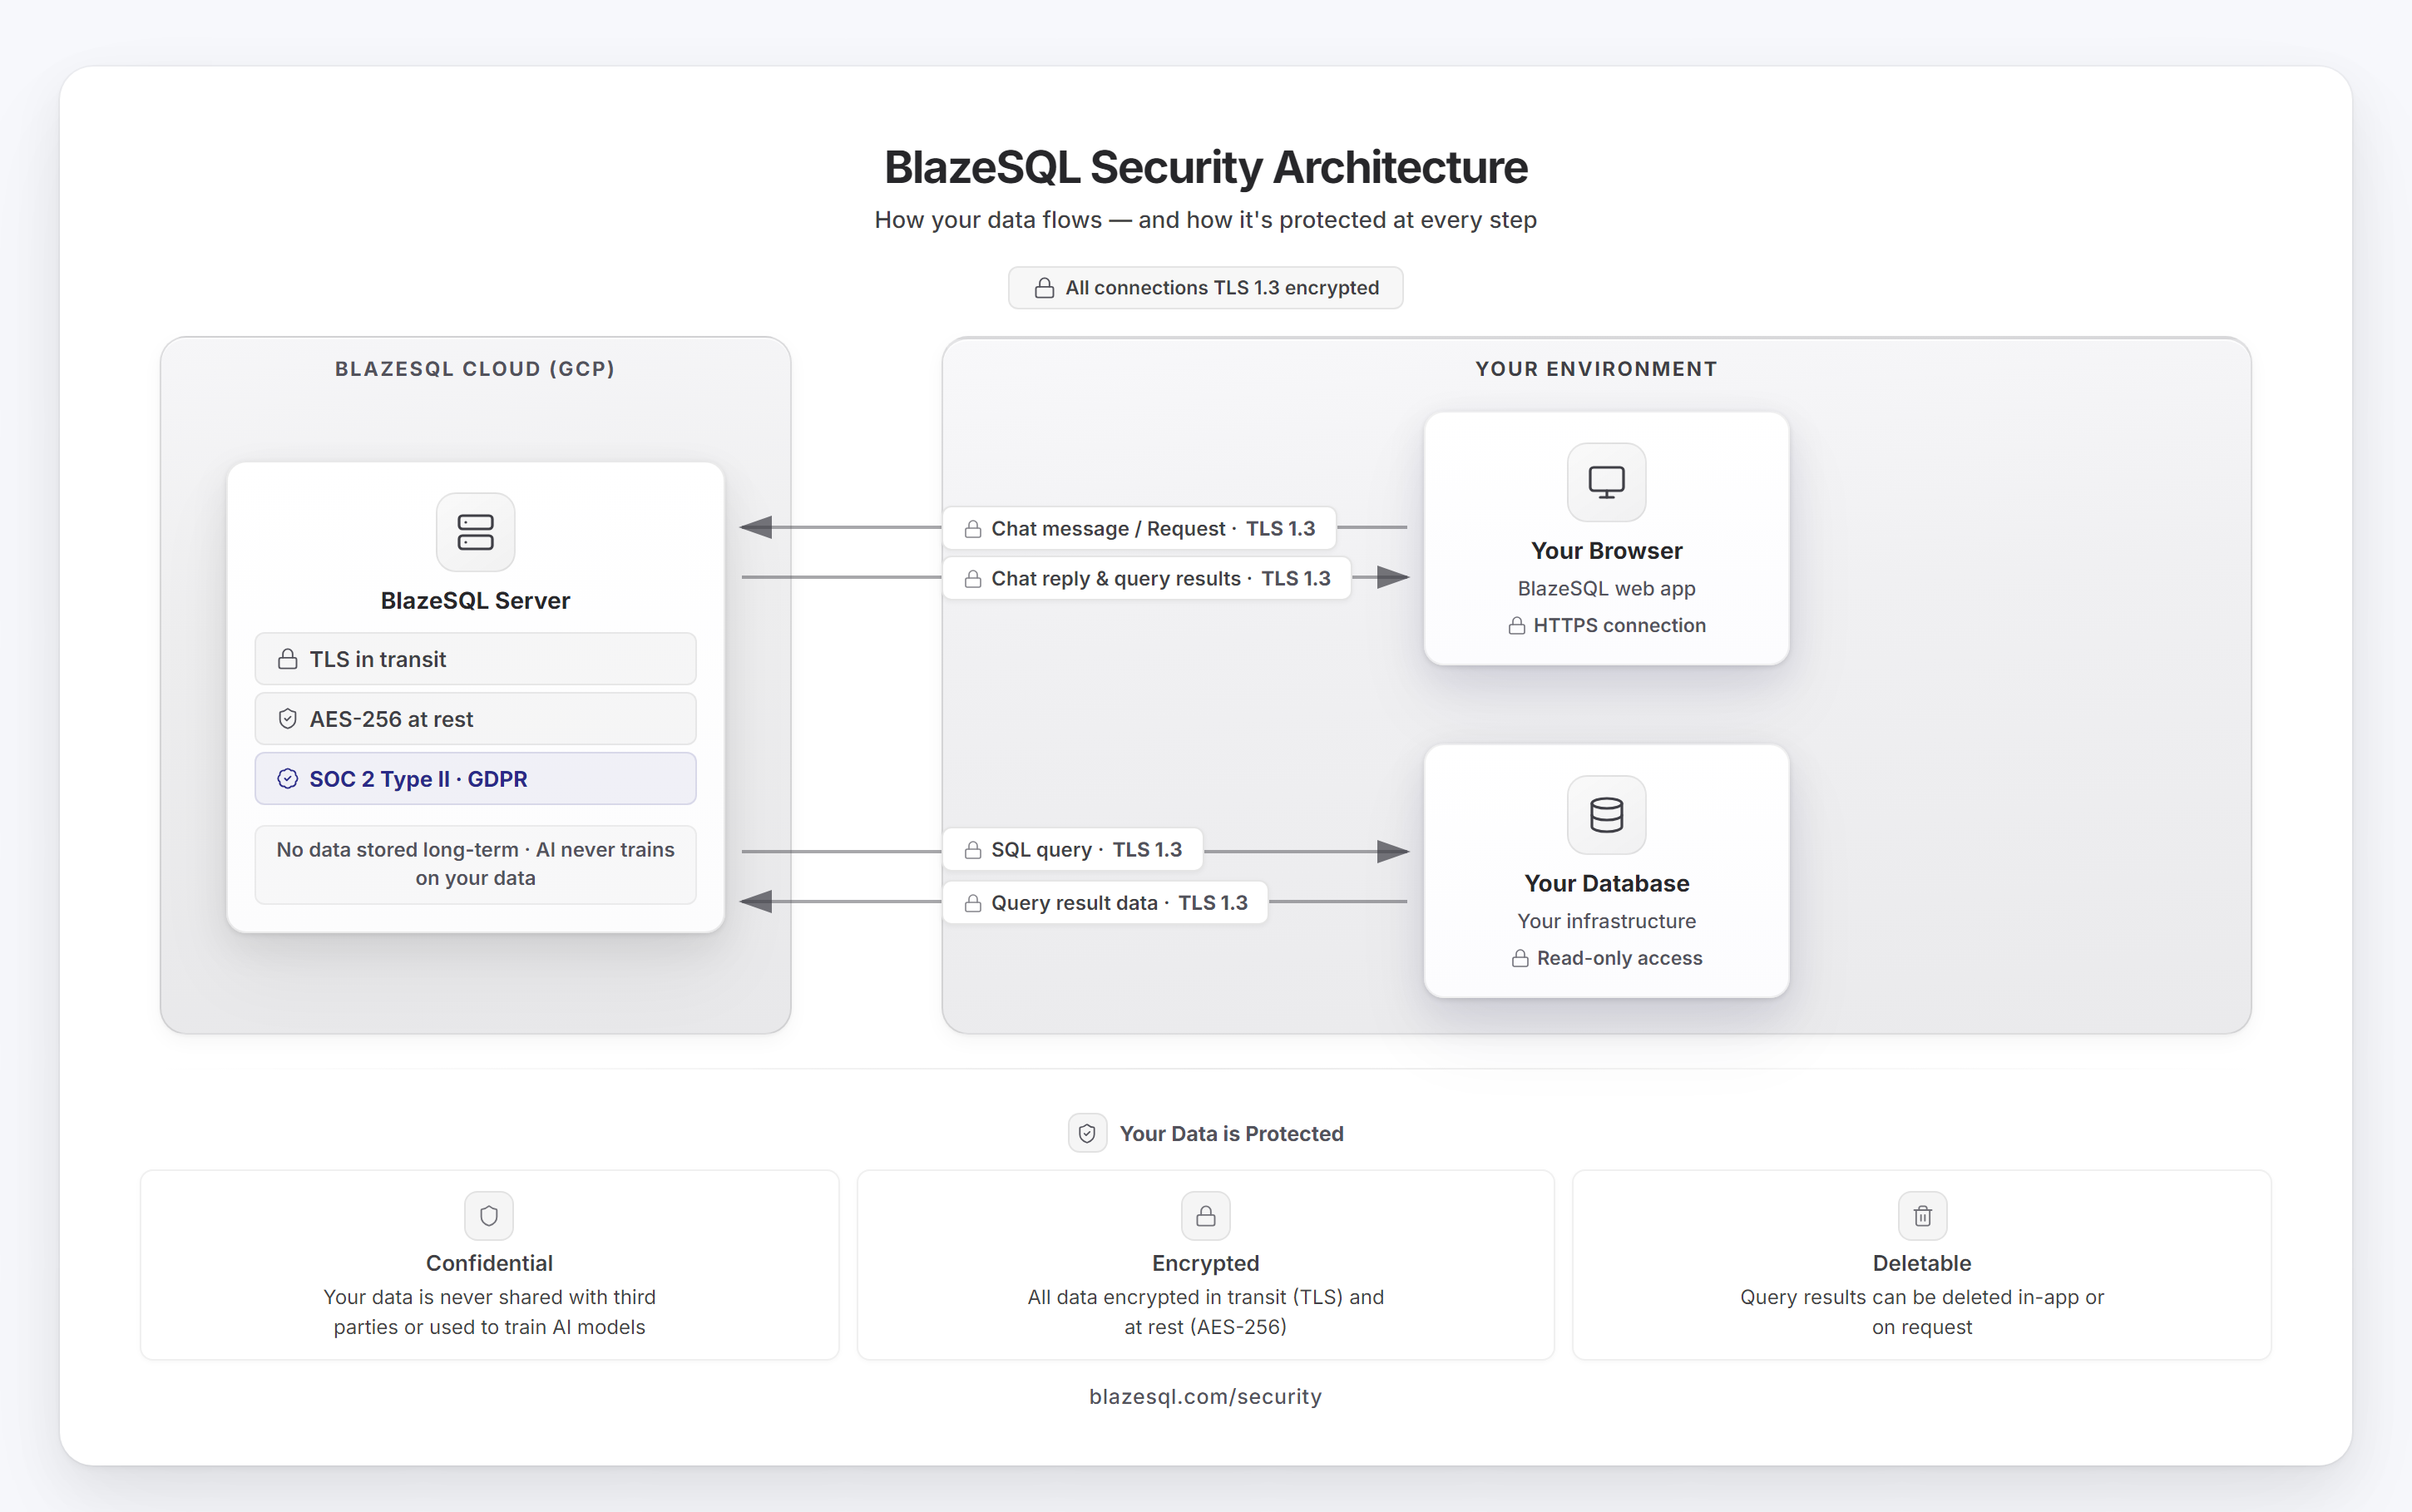Click the Confidential shield icon

pyautogui.click(x=489, y=1216)
